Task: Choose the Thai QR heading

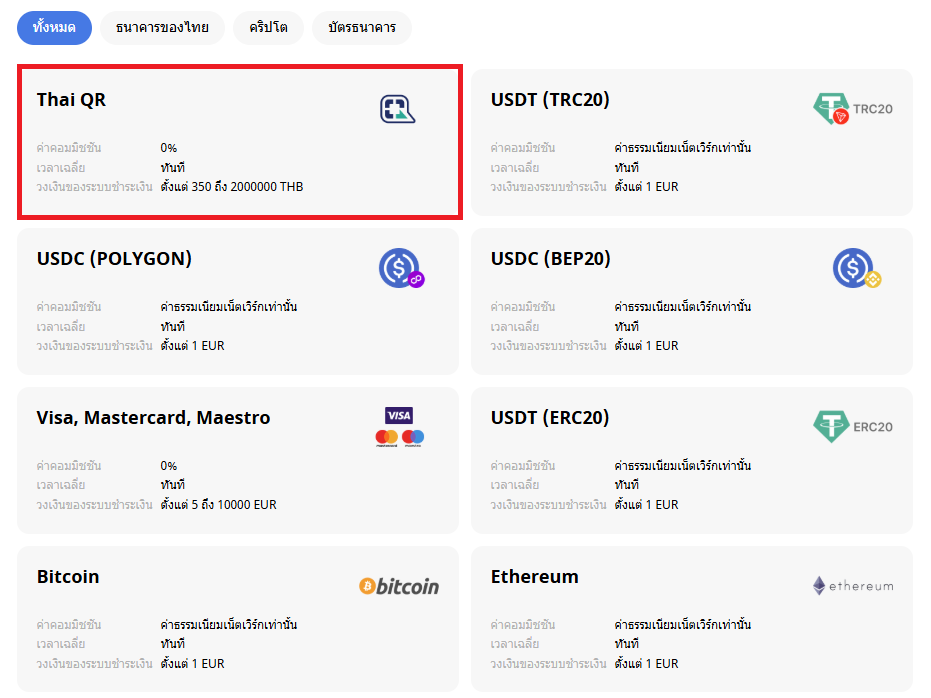Action: [x=71, y=100]
